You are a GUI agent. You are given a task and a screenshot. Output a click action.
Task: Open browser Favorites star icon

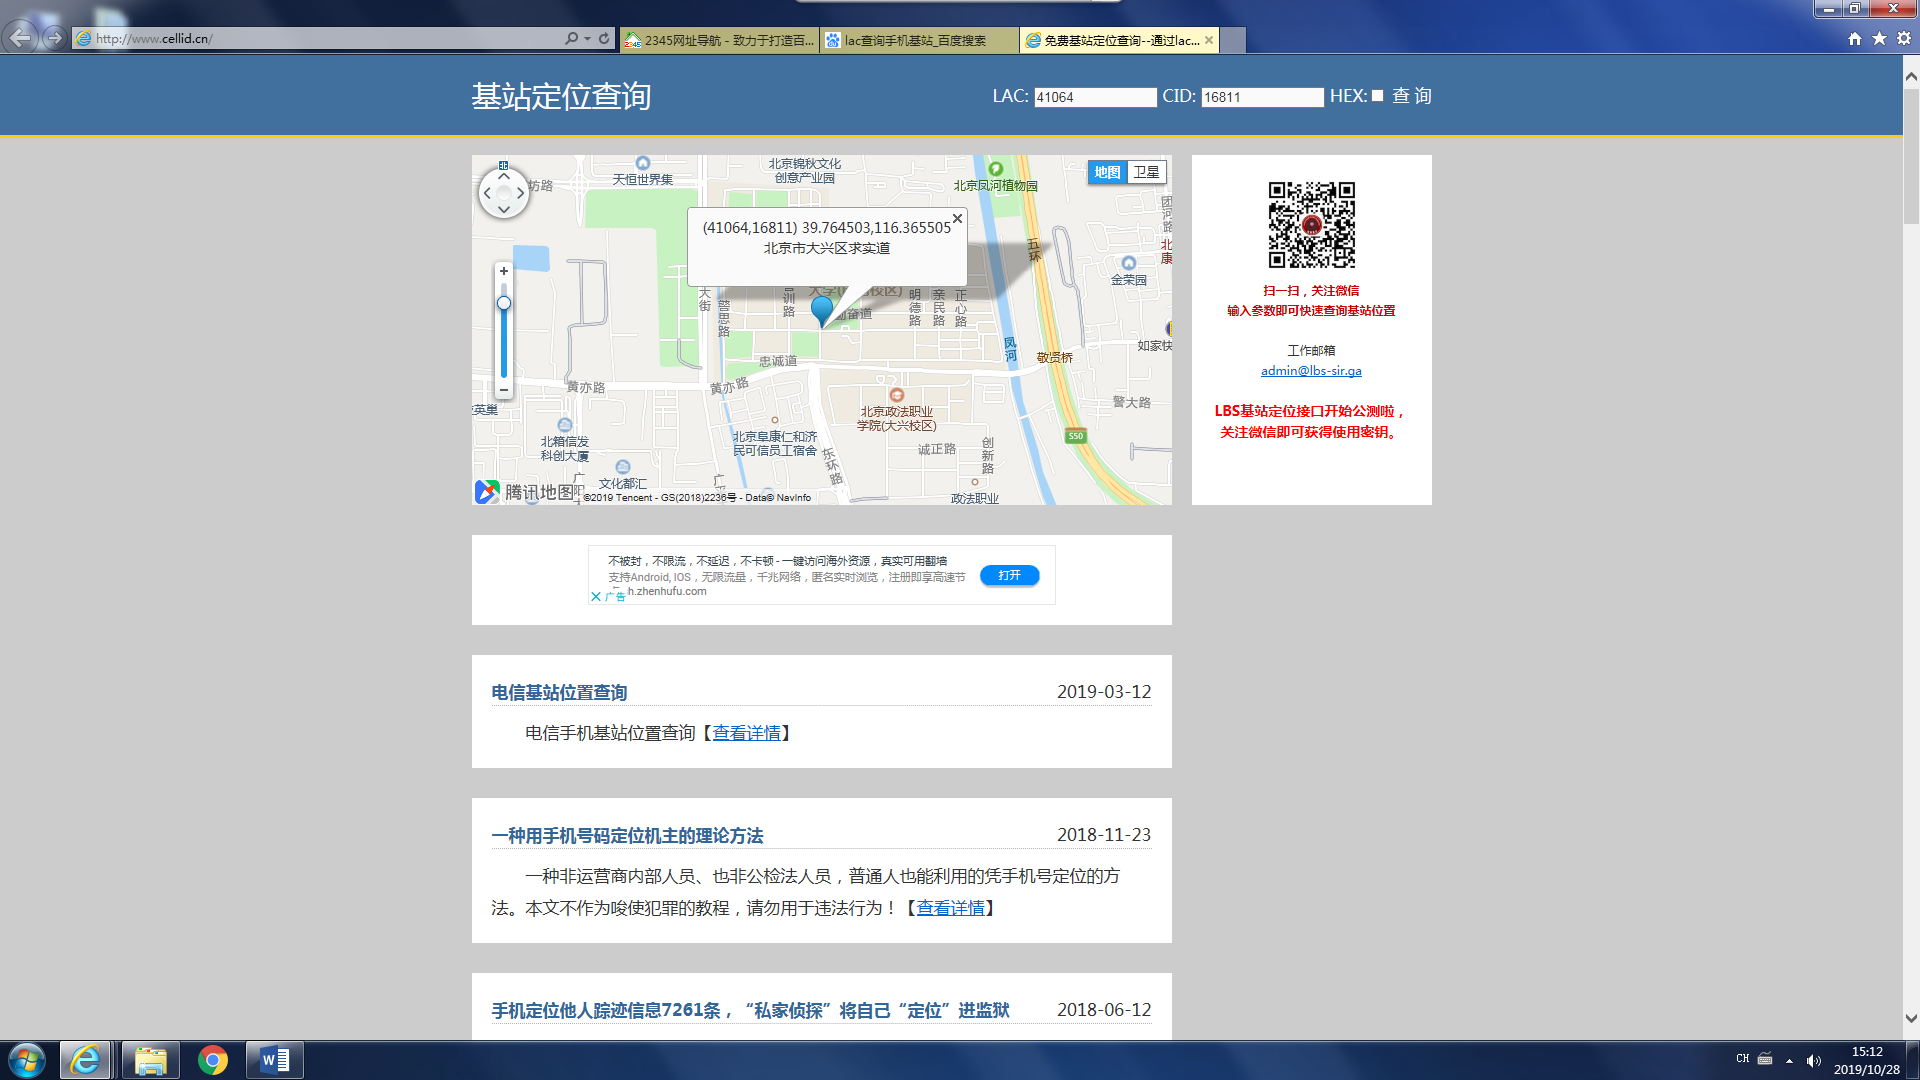1879,38
